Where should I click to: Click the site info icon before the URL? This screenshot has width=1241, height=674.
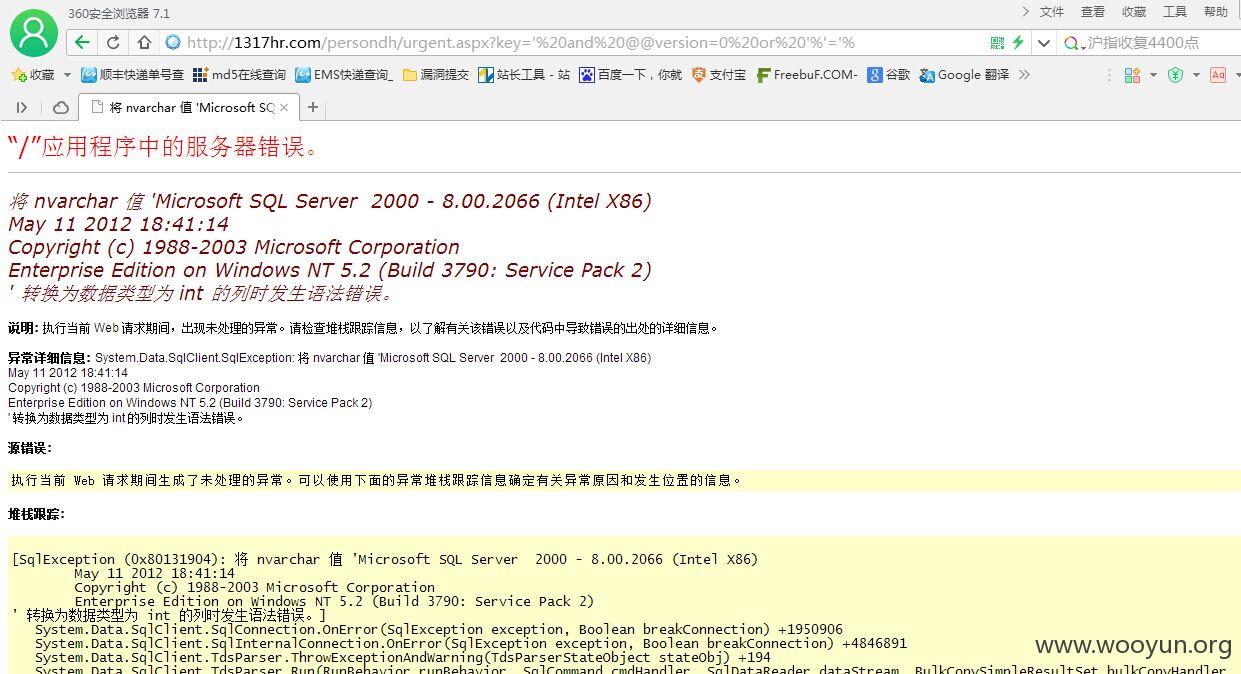point(172,42)
